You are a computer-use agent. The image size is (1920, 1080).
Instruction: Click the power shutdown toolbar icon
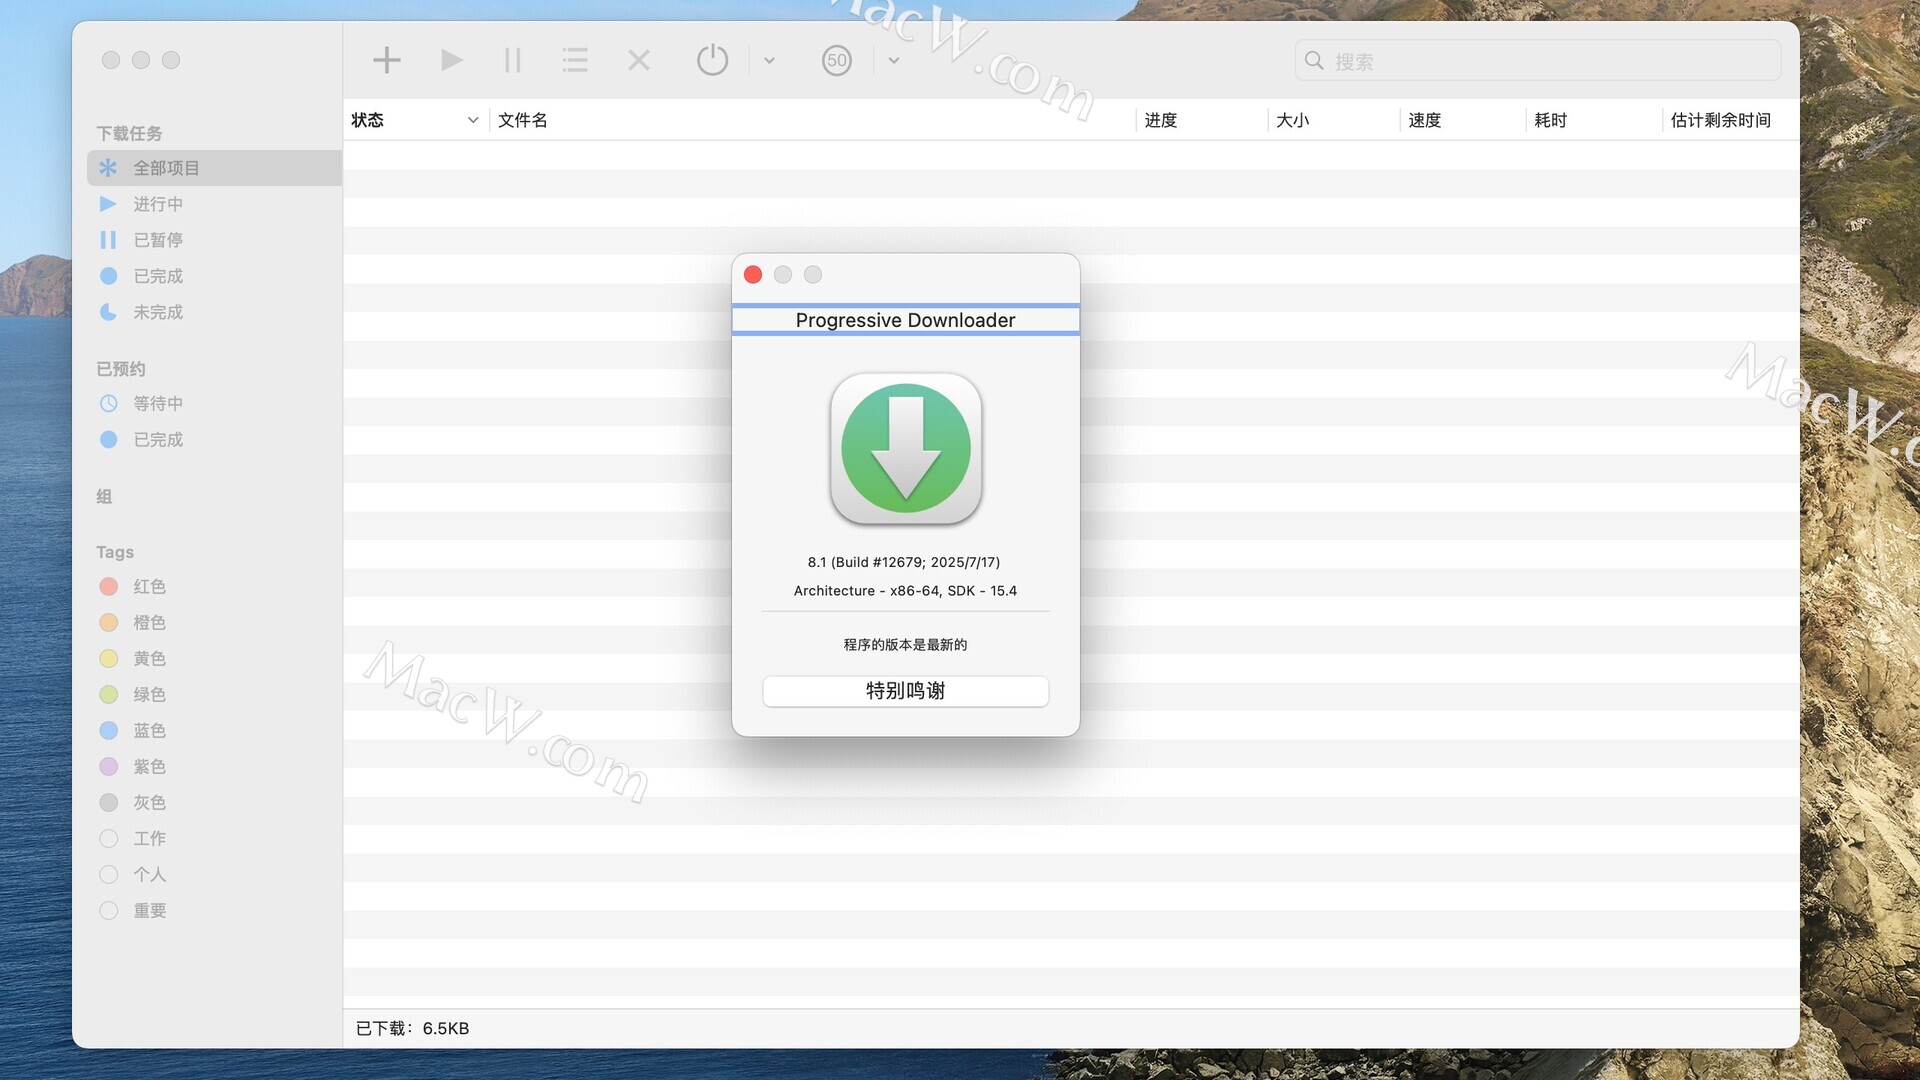[x=712, y=60]
